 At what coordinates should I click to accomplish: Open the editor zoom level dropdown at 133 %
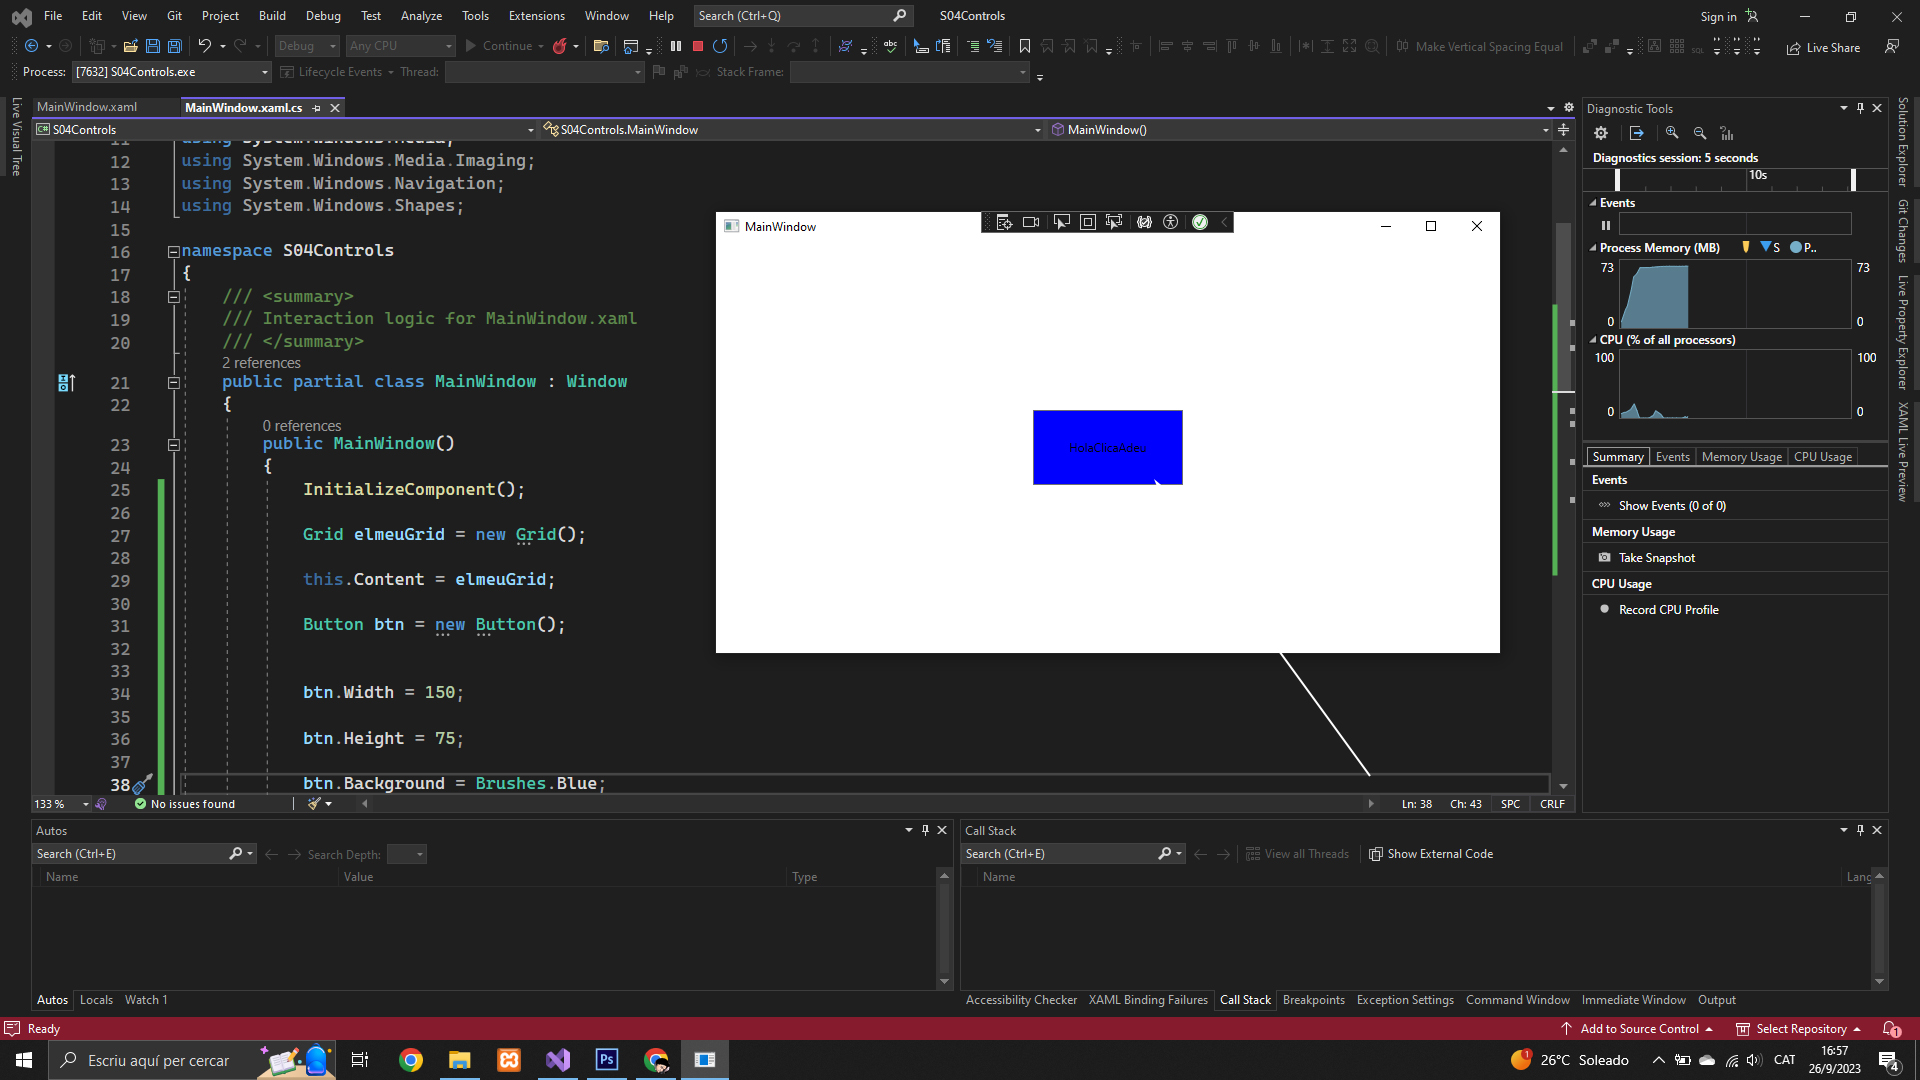tap(86, 804)
